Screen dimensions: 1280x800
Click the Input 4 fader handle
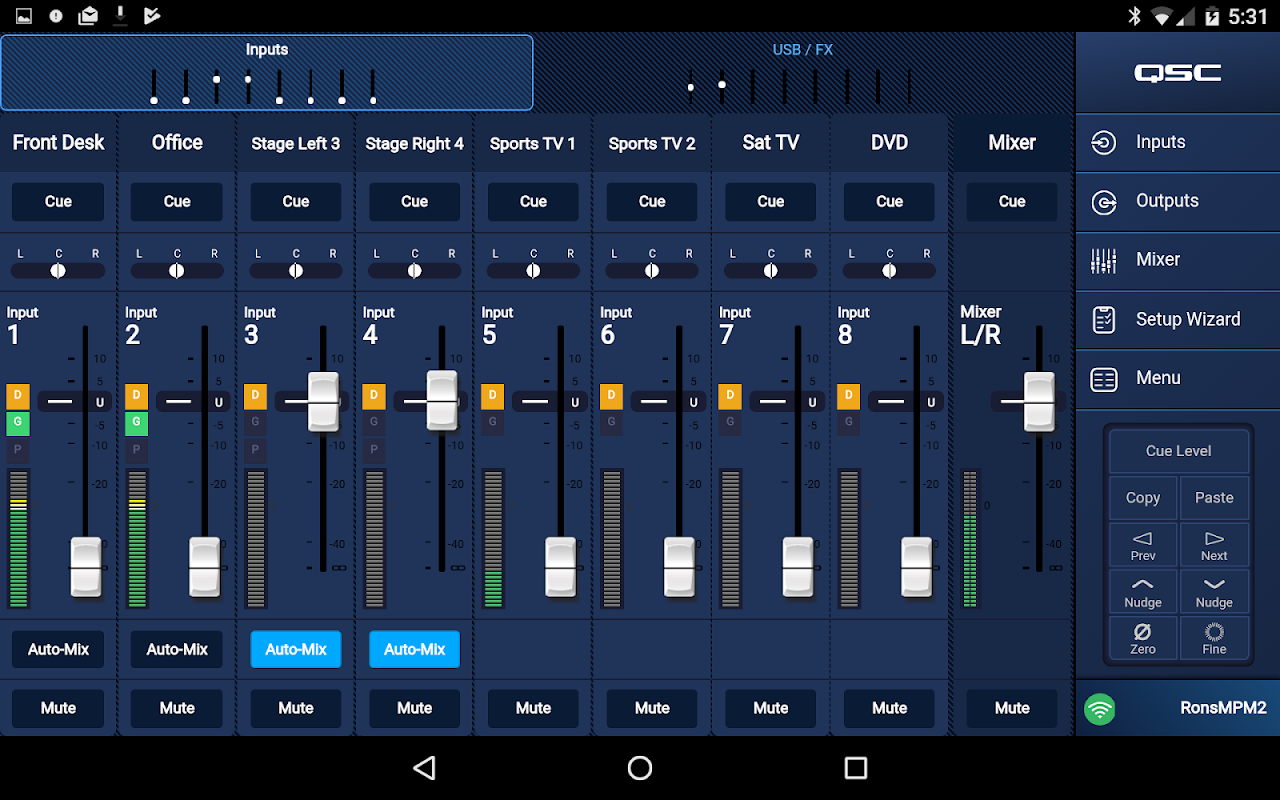point(442,401)
